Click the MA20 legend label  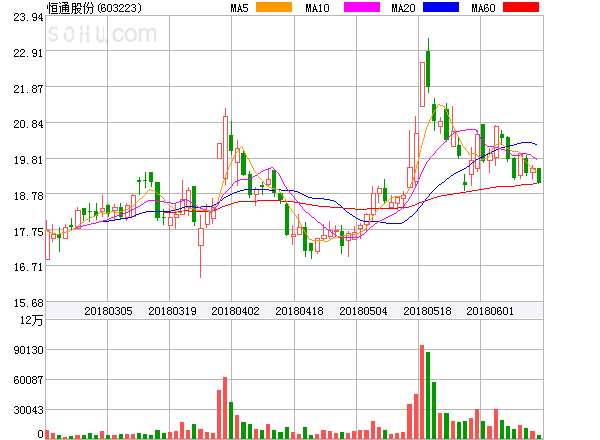(403, 8)
